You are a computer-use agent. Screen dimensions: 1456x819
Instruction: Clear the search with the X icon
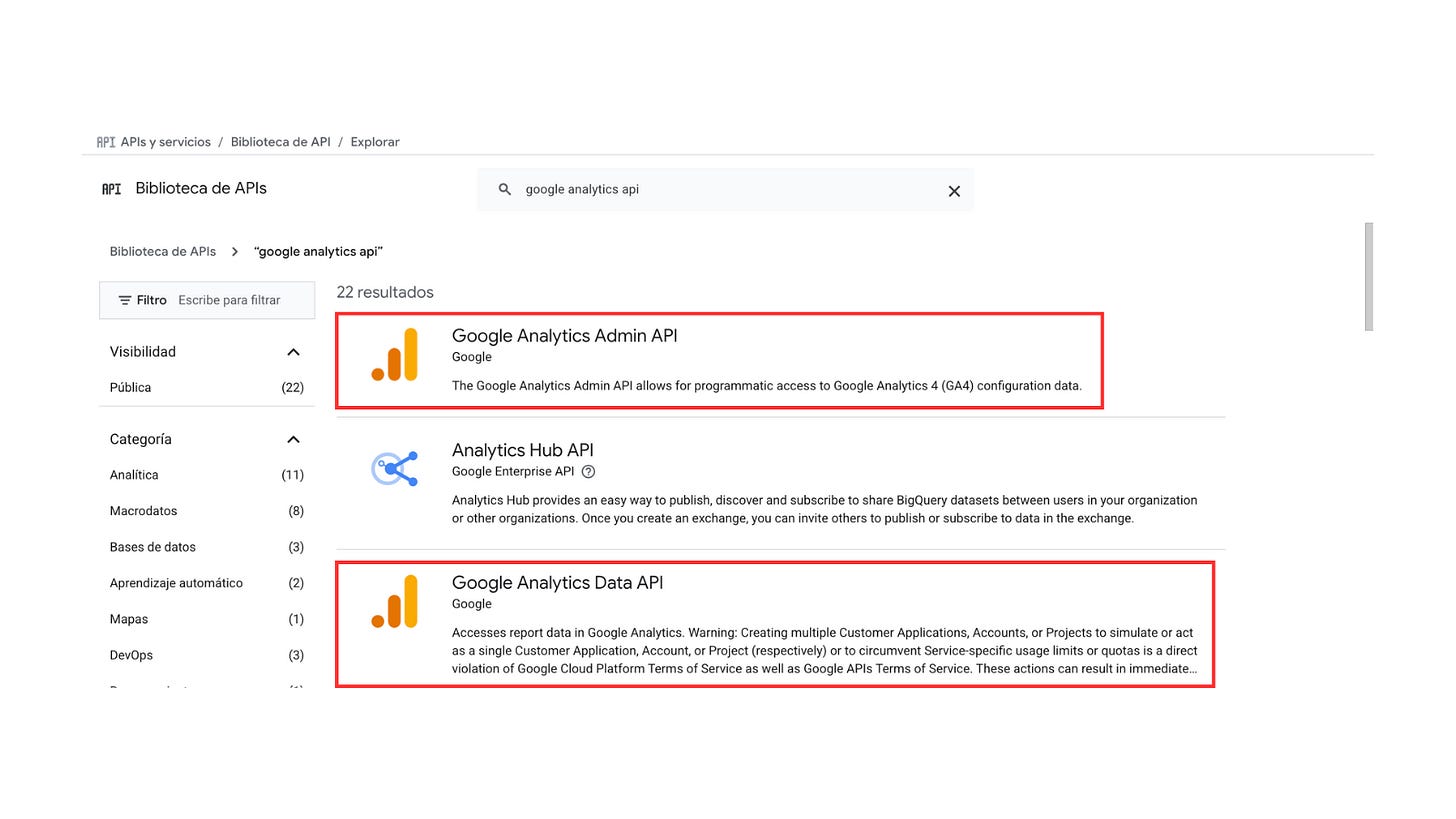pyautogui.click(x=954, y=191)
